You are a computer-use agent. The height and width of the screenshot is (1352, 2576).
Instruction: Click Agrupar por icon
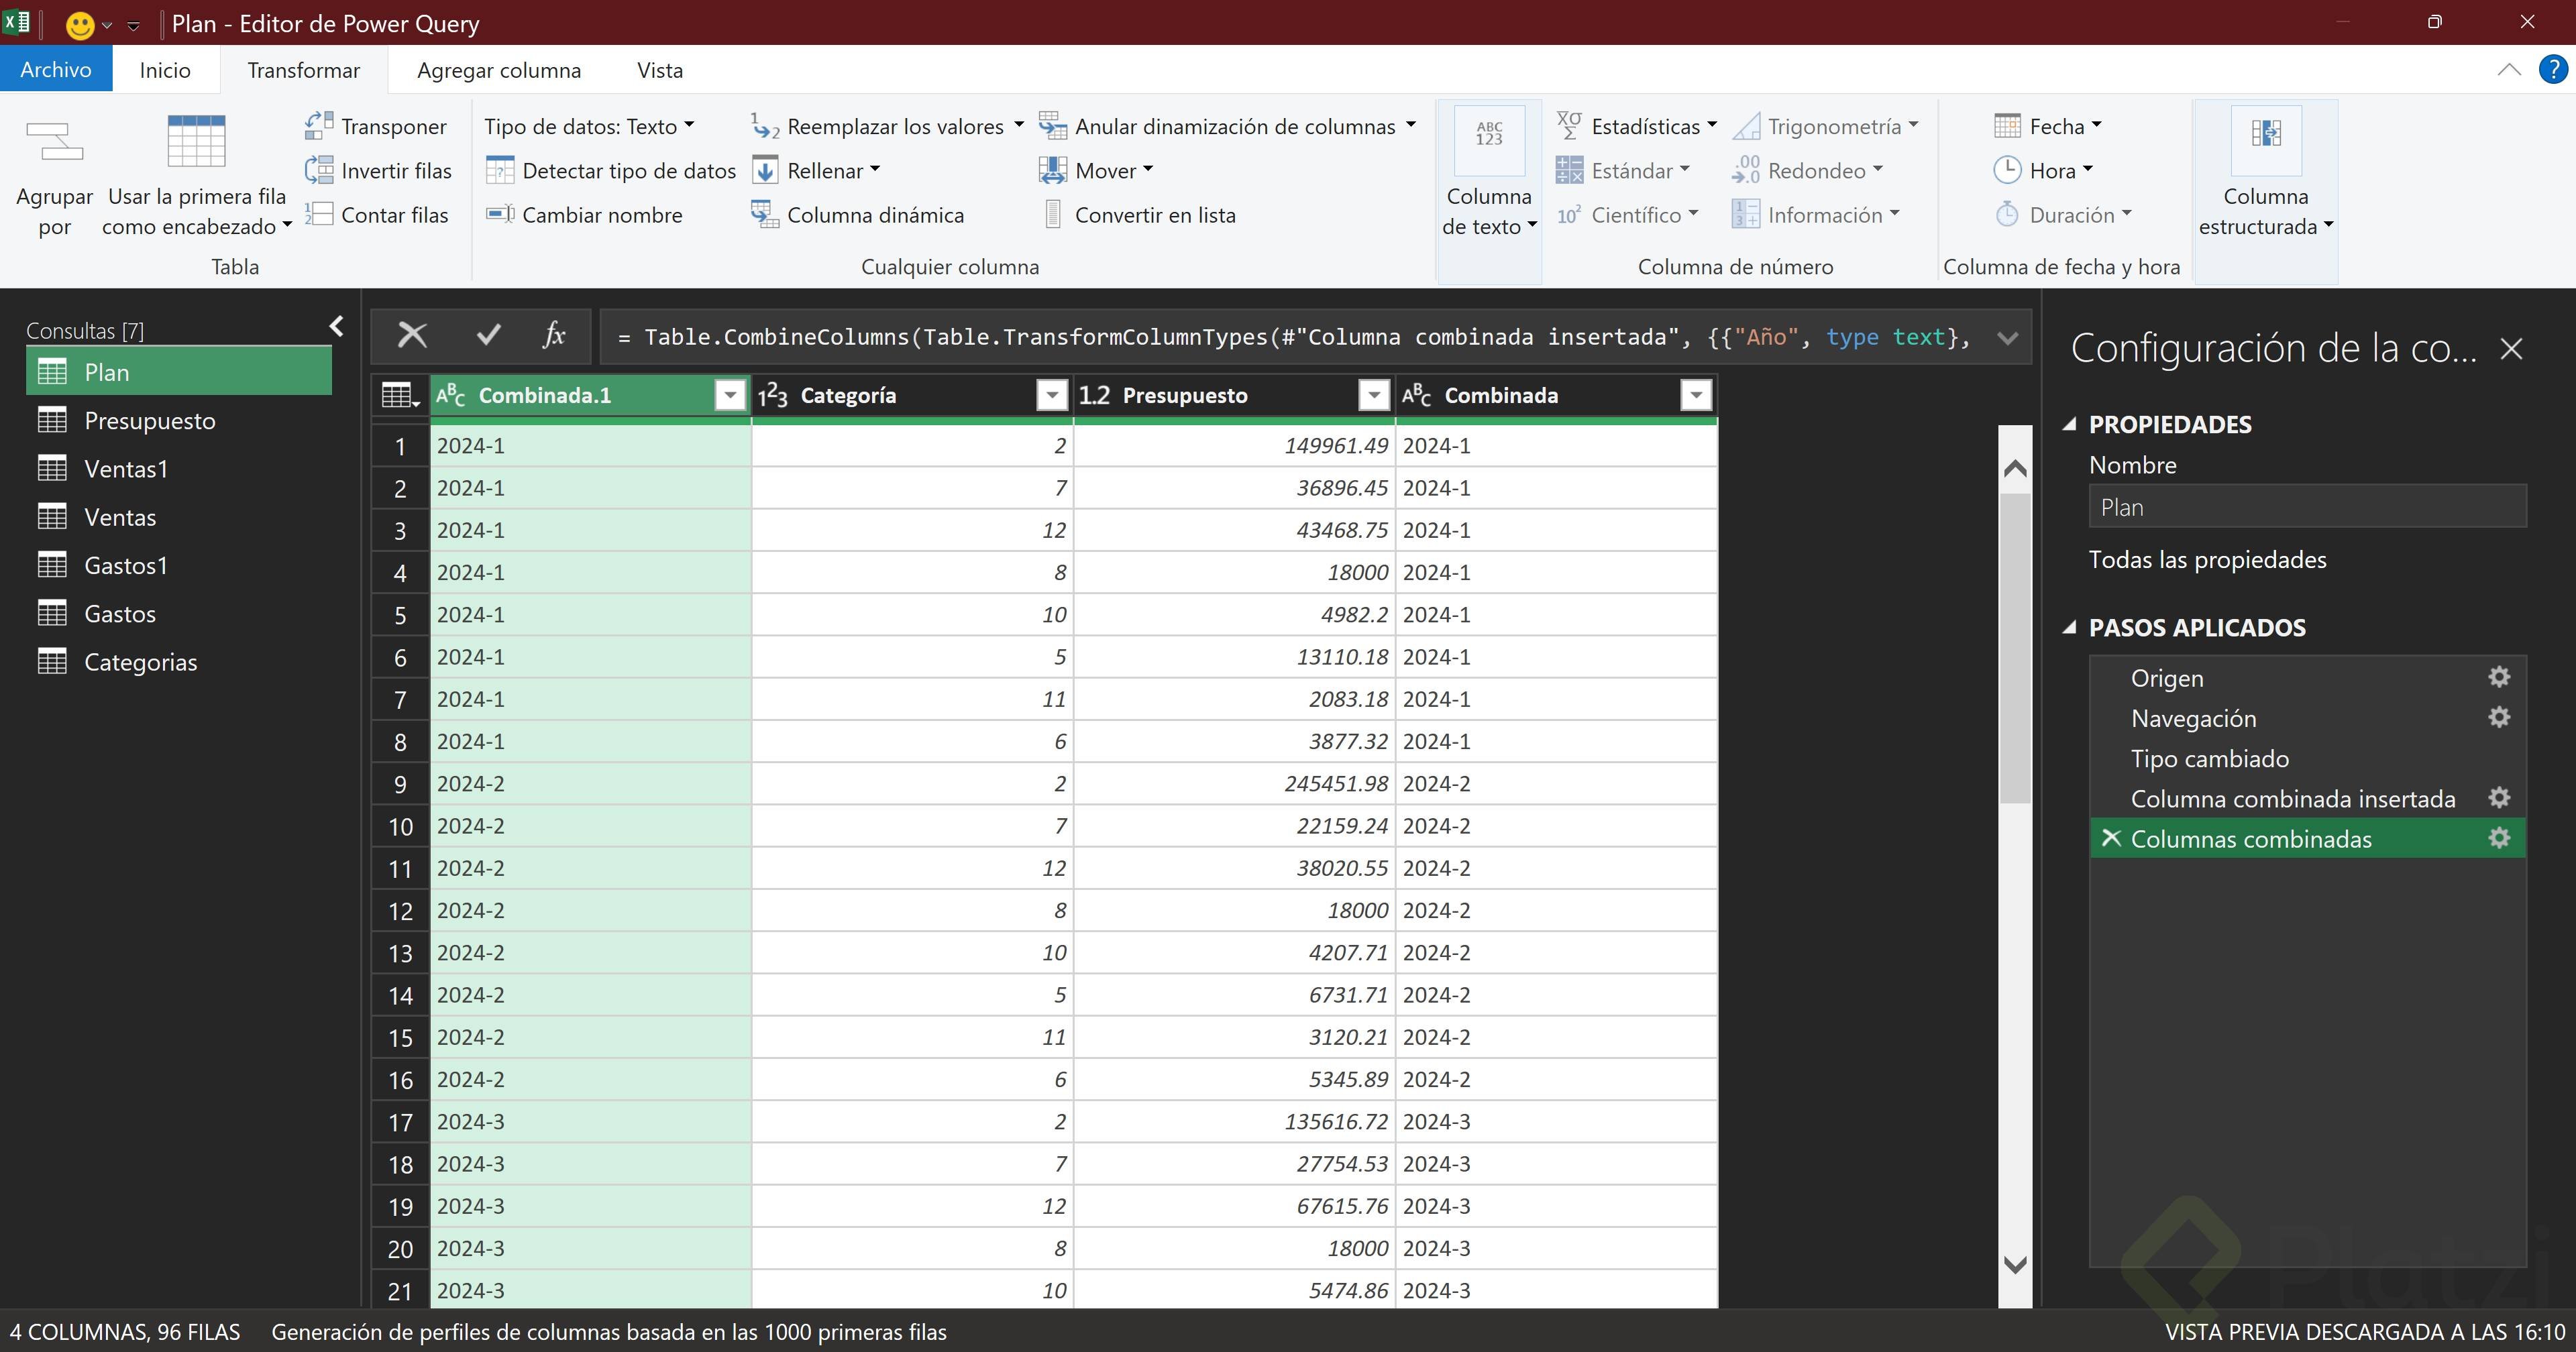click(54, 141)
